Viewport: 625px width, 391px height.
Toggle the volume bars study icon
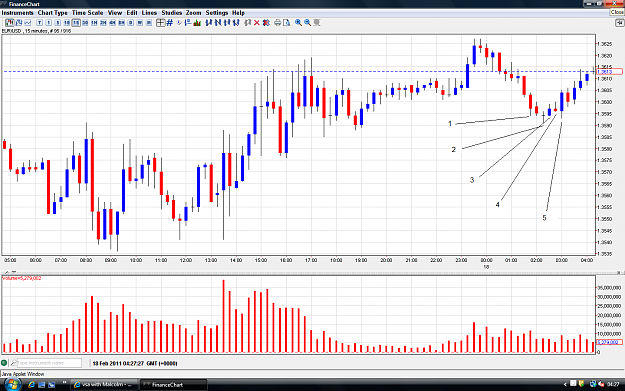tap(197, 23)
